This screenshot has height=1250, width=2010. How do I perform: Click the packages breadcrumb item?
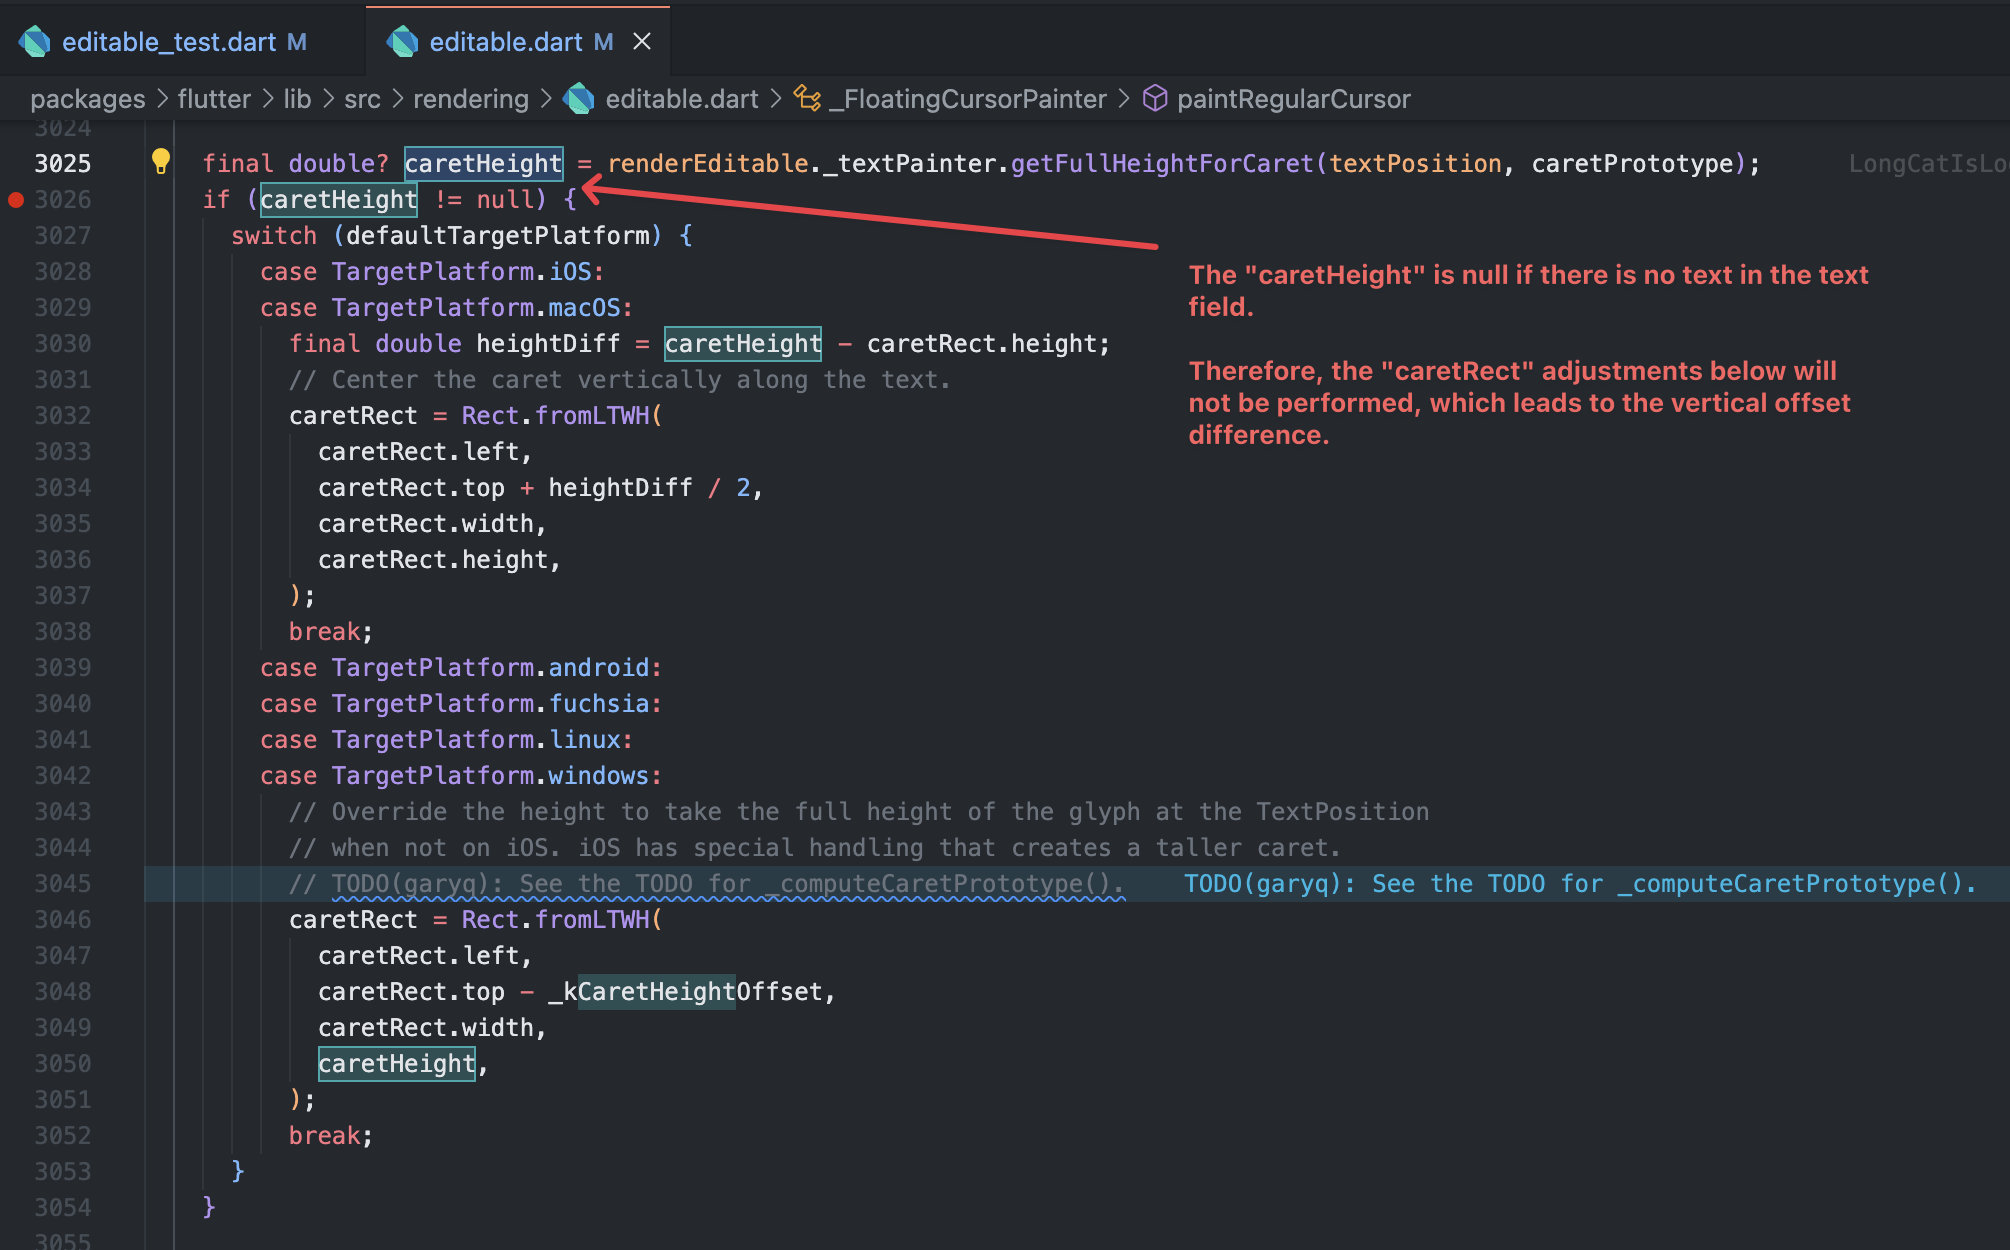[x=88, y=98]
